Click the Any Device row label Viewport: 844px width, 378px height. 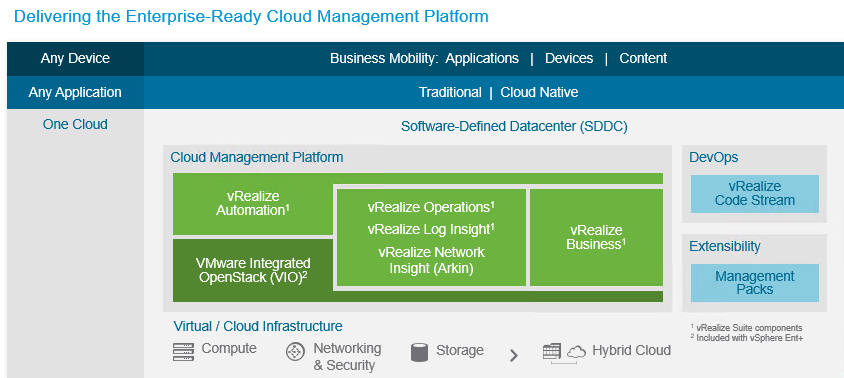75,58
